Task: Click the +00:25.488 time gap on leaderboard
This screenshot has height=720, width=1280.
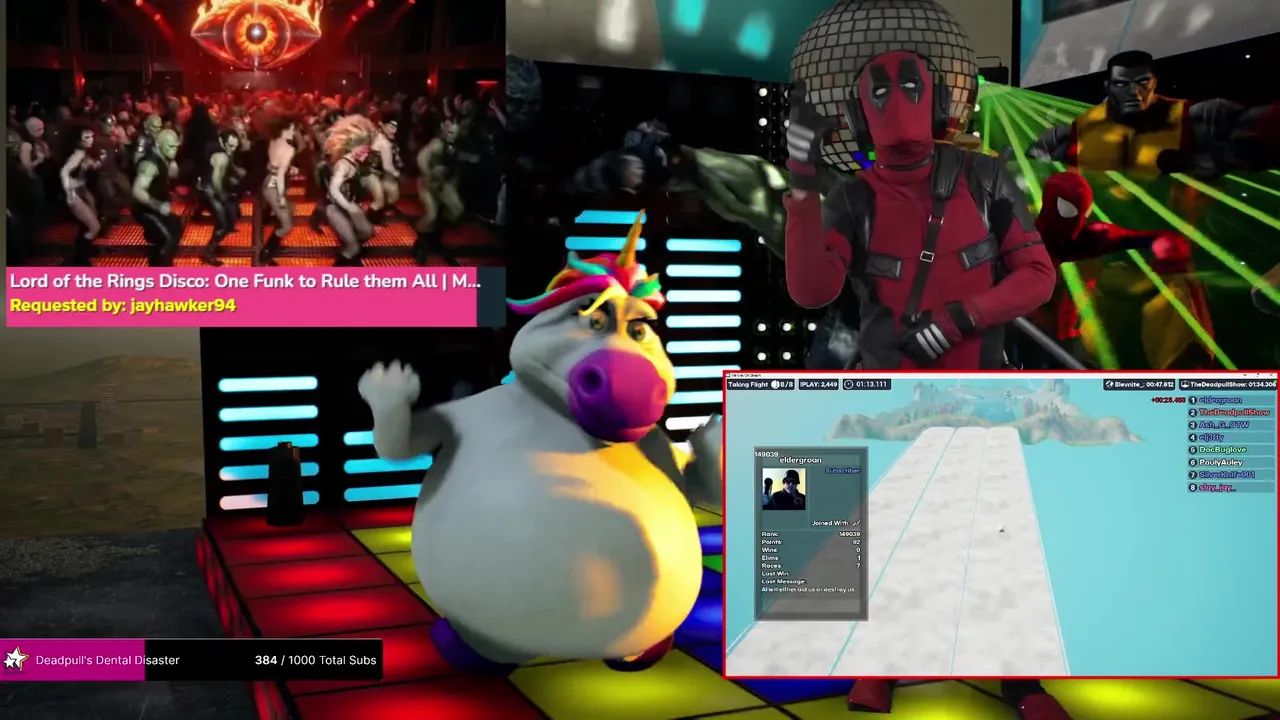Action: 1167,400
